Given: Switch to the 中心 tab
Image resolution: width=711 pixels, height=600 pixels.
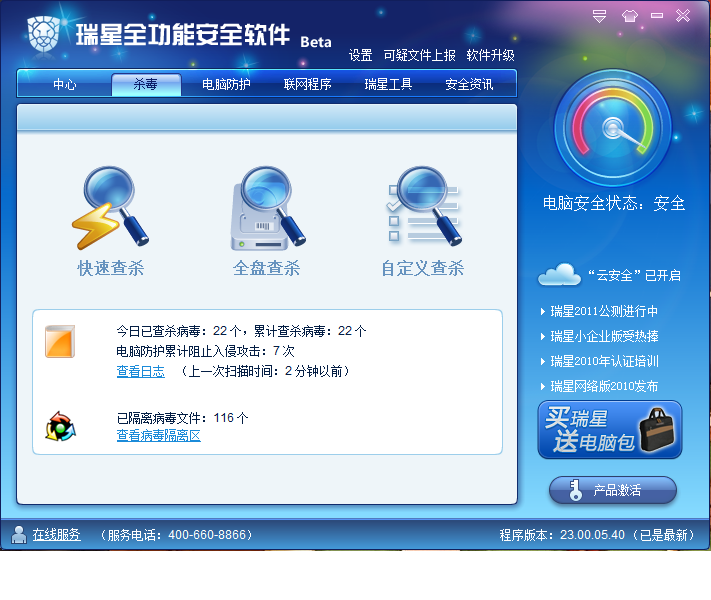Looking at the screenshot, I should click(64, 84).
